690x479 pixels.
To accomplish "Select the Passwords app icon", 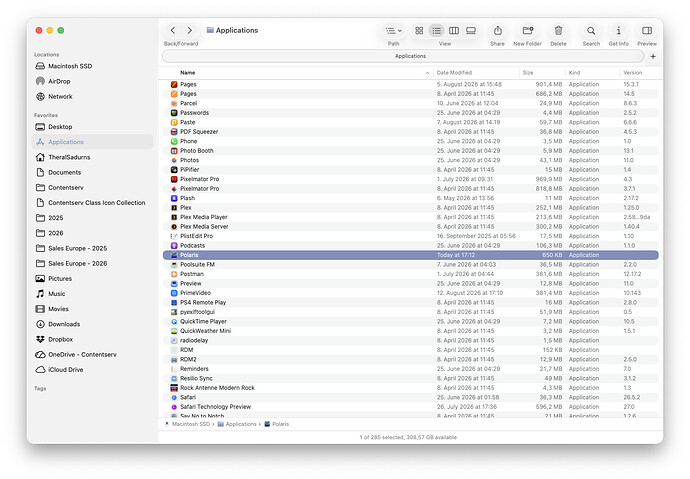I will pos(174,113).
